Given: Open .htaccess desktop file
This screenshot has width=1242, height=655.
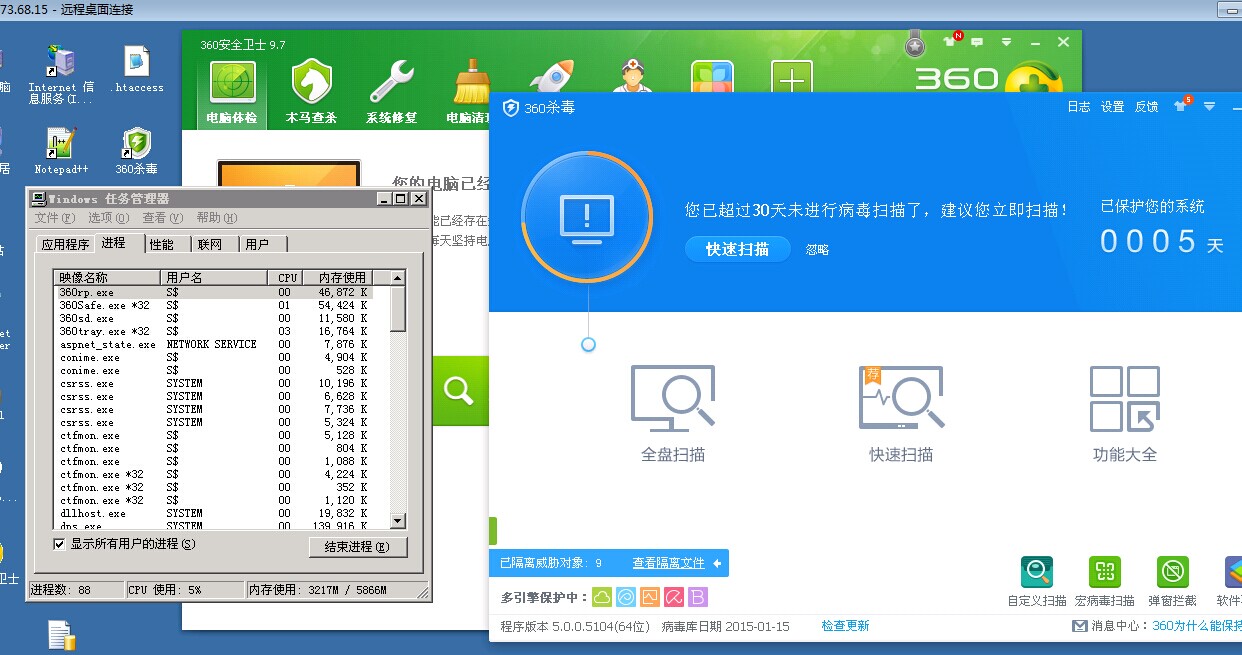Looking at the screenshot, I should click(137, 69).
